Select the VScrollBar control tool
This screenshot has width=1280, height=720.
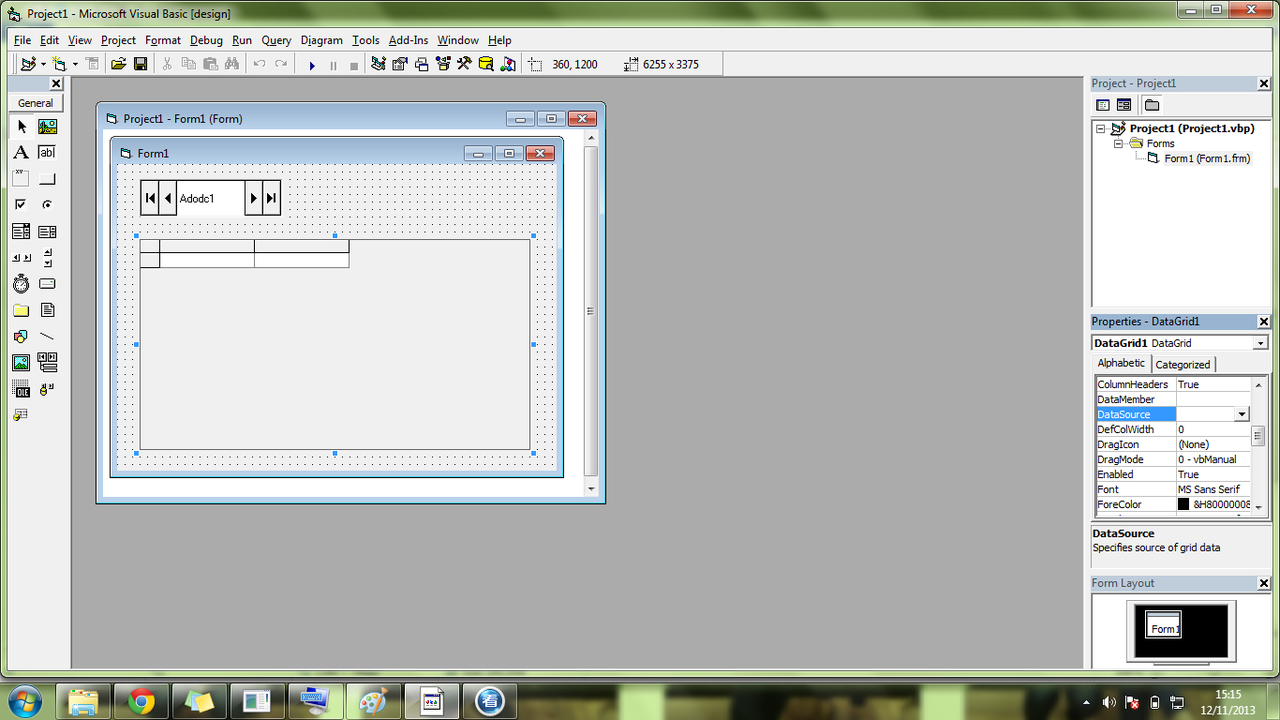point(47,258)
